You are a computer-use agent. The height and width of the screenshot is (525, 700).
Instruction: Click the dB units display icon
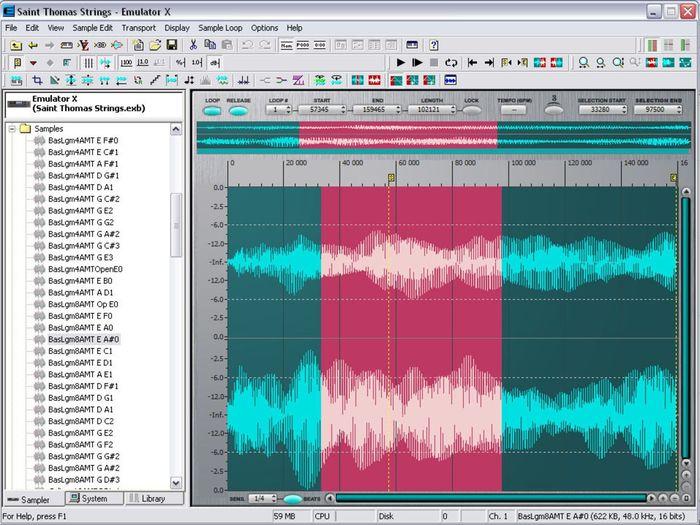[x=215, y=62]
